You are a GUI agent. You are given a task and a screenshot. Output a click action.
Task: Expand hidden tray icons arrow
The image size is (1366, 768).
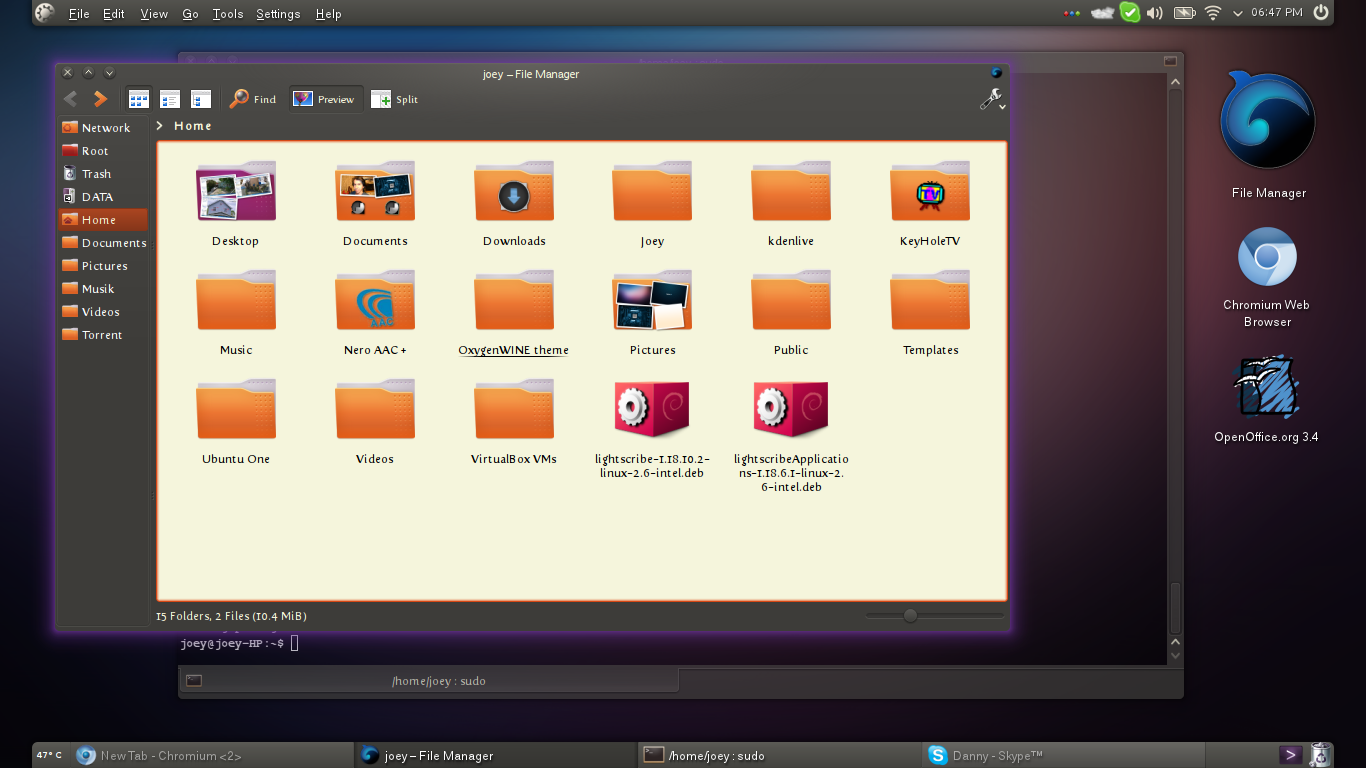coord(1238,14)
